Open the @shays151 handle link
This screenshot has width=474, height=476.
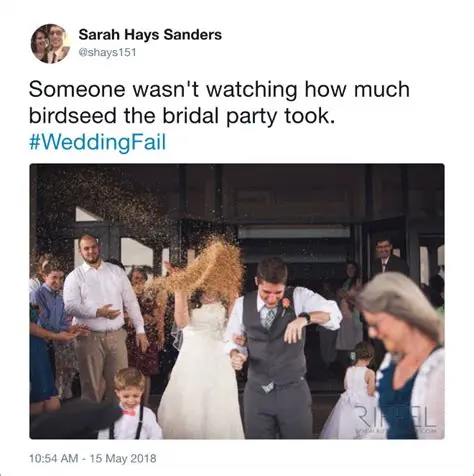107,52
